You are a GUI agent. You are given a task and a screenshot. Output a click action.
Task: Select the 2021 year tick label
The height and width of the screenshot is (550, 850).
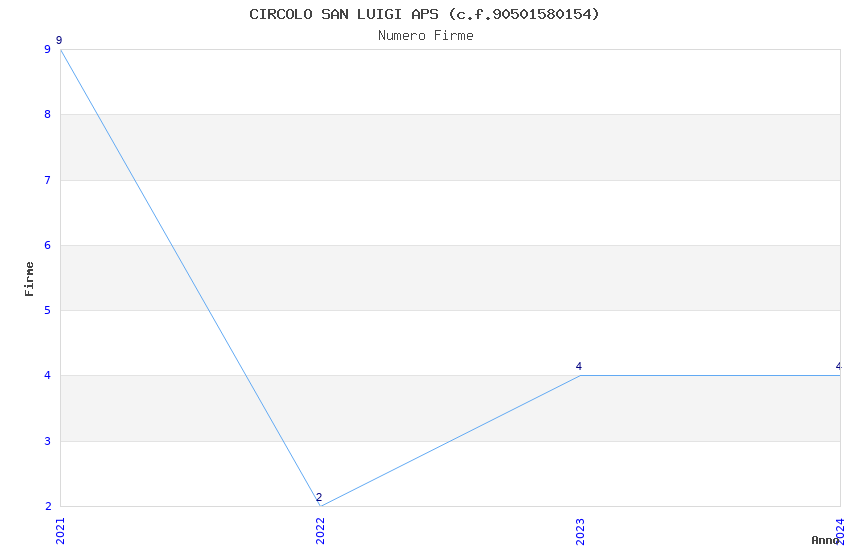(x=60, y=531)
